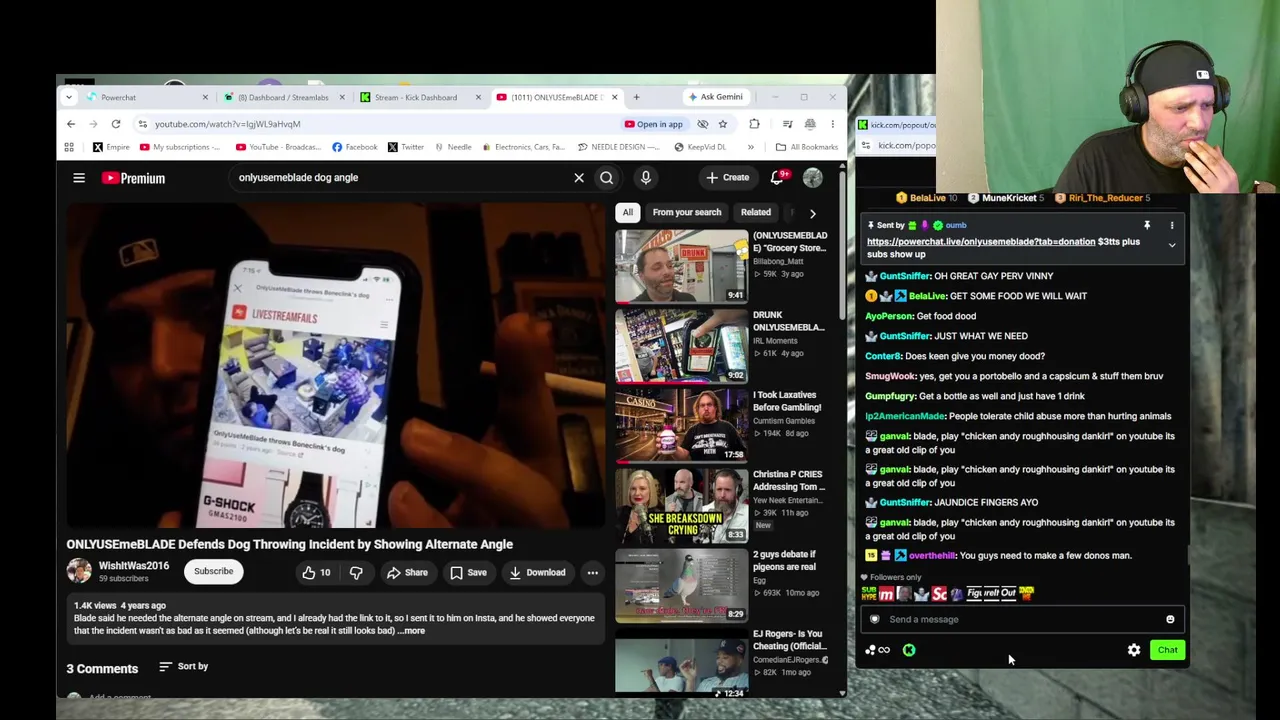
Task: Bookmark this page with the star icon
Action: pos(722,124)
